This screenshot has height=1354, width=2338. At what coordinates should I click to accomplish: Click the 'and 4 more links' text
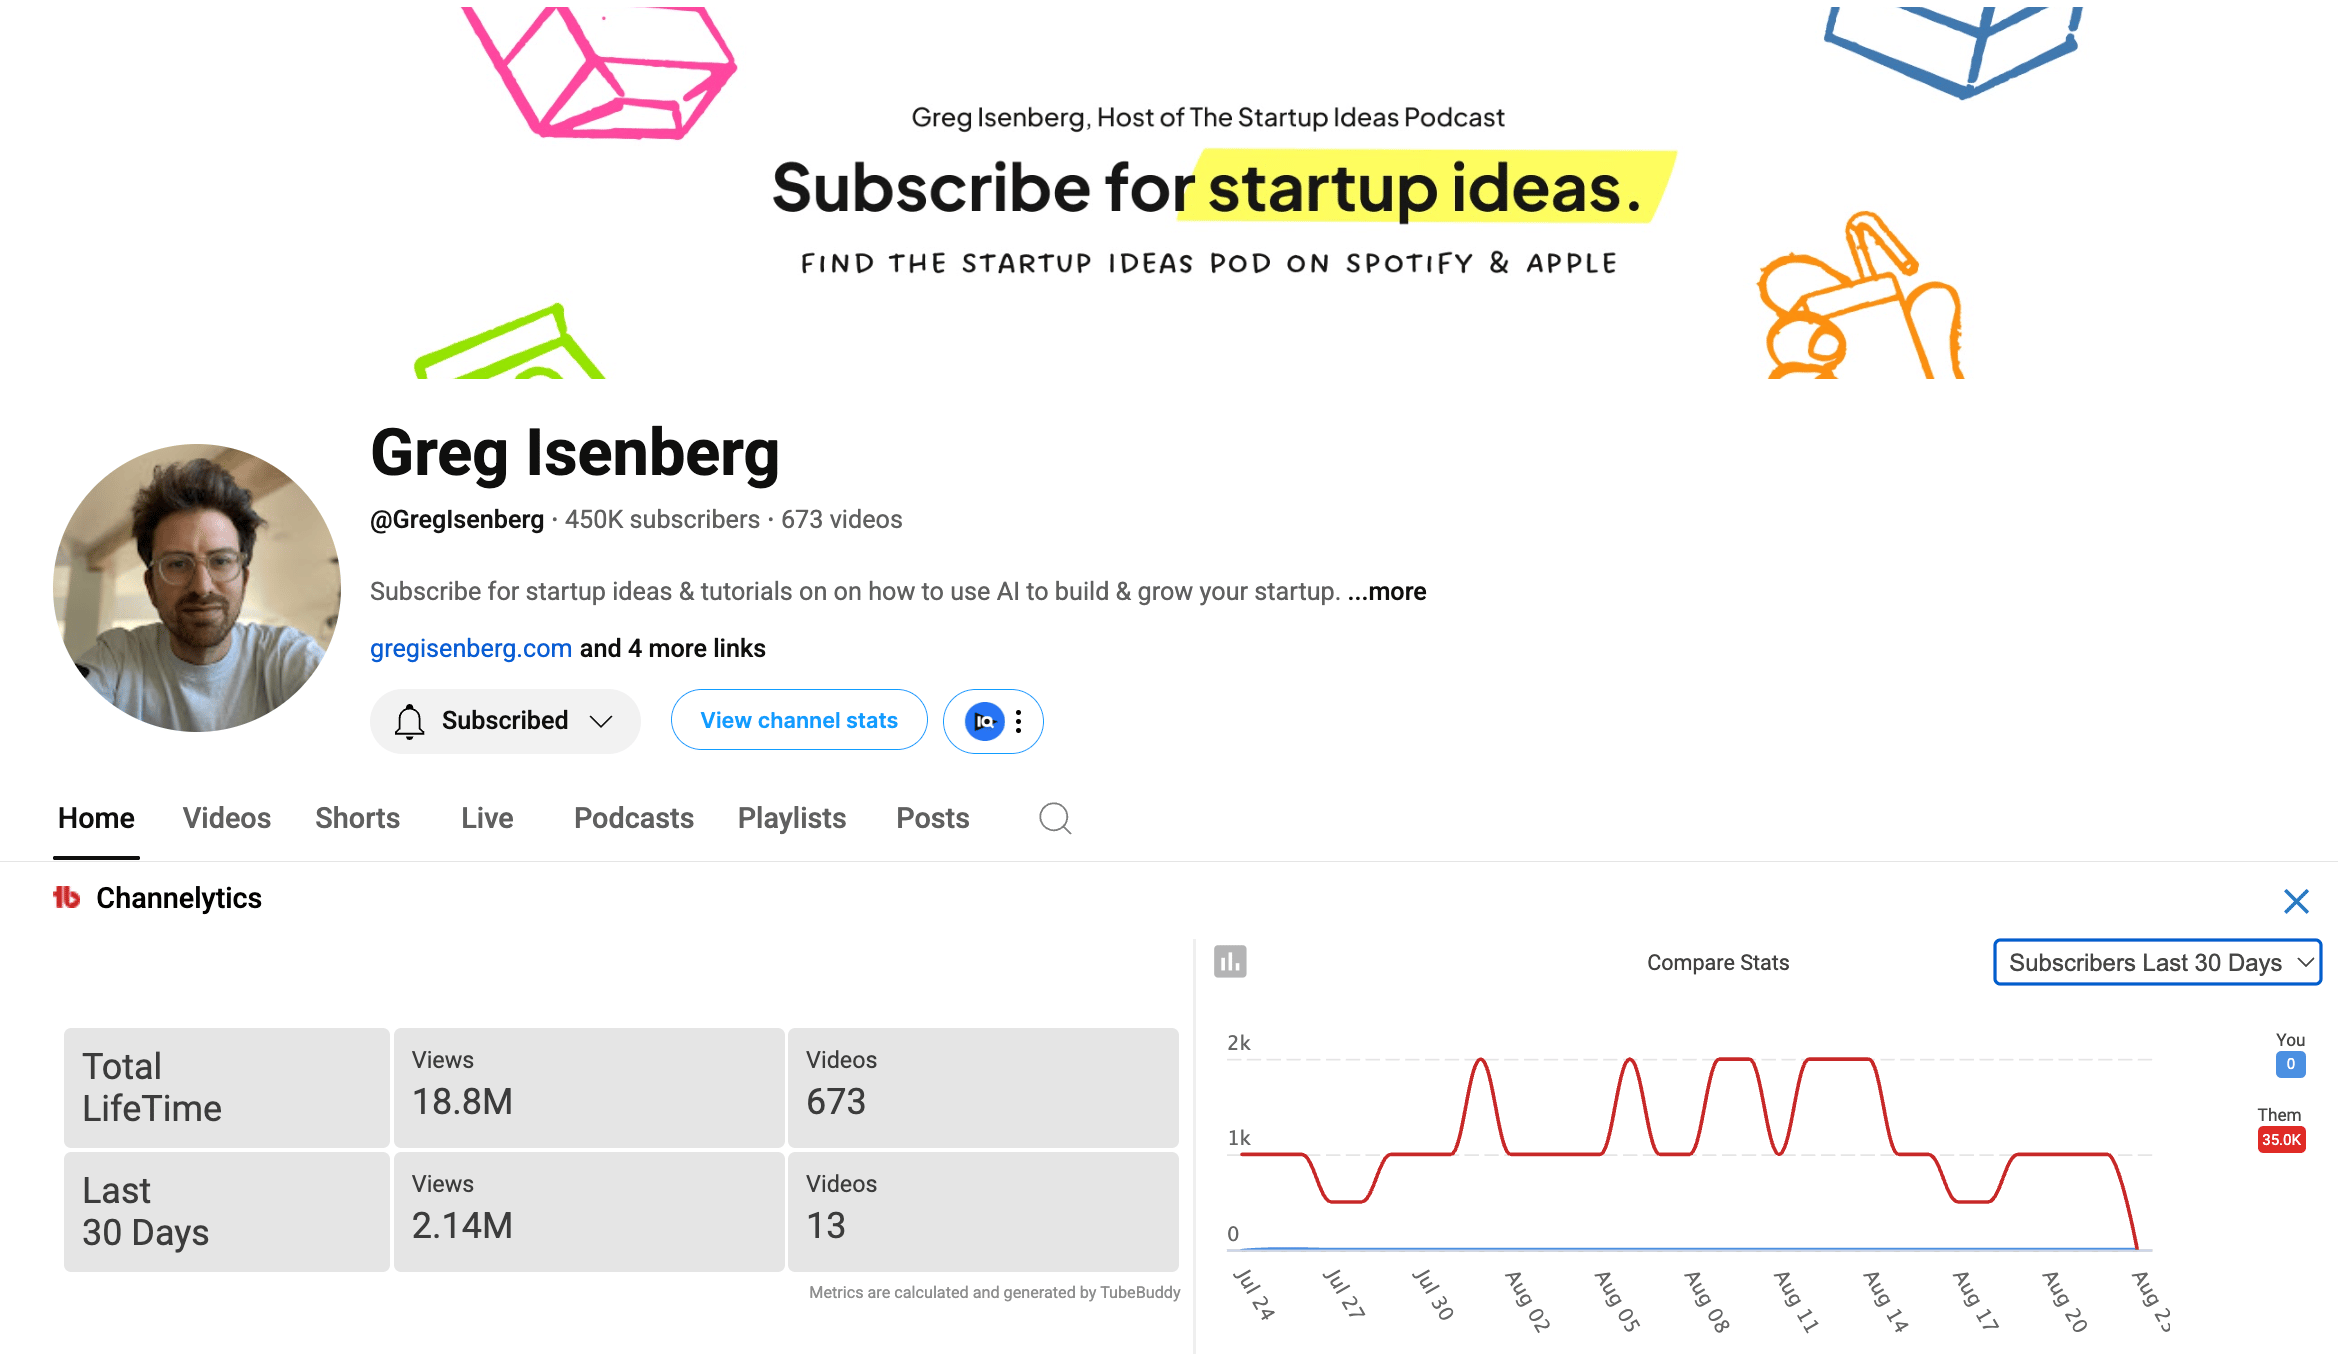[x=673, y=648]
